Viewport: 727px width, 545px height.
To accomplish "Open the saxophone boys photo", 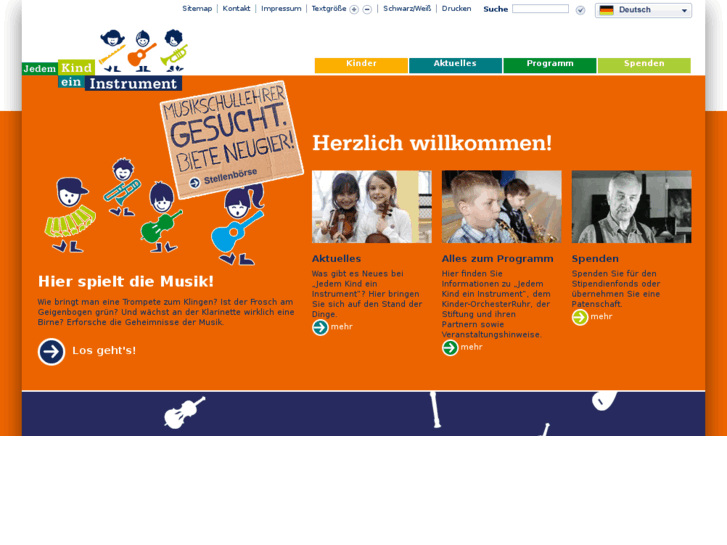I will 502,207.
